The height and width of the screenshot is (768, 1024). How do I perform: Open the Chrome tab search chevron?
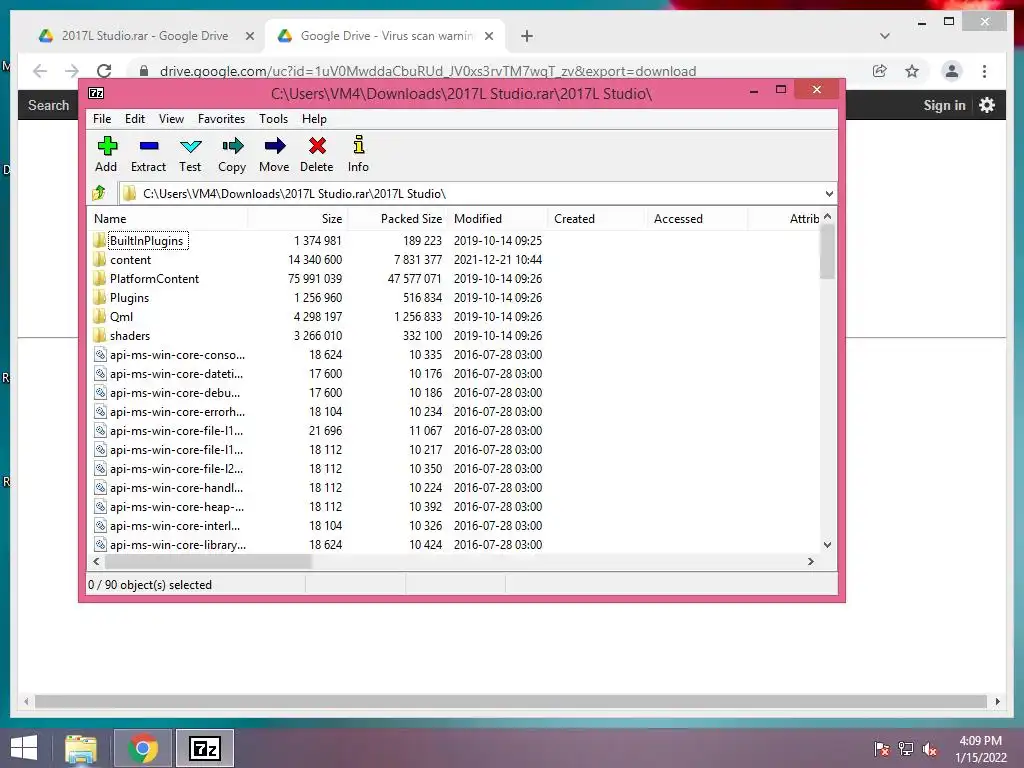[x=884, y=36]
